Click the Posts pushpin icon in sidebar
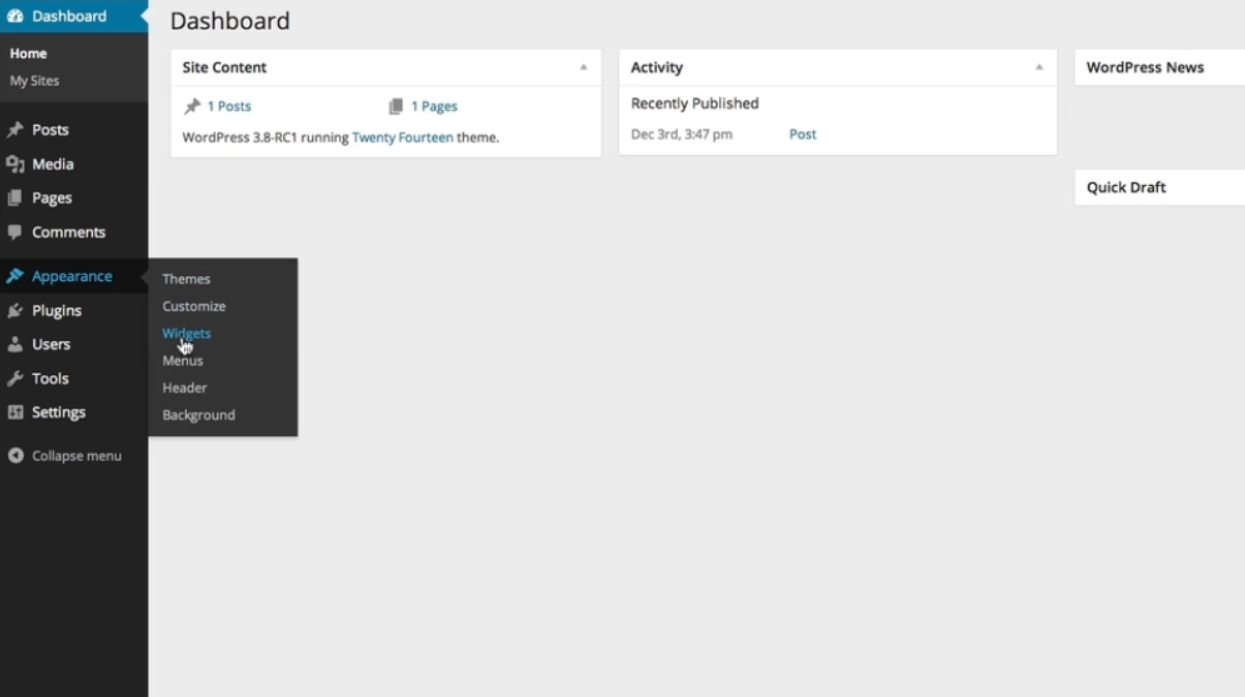The width and height of the screenshot is (1245, 697). click(15, 130)
